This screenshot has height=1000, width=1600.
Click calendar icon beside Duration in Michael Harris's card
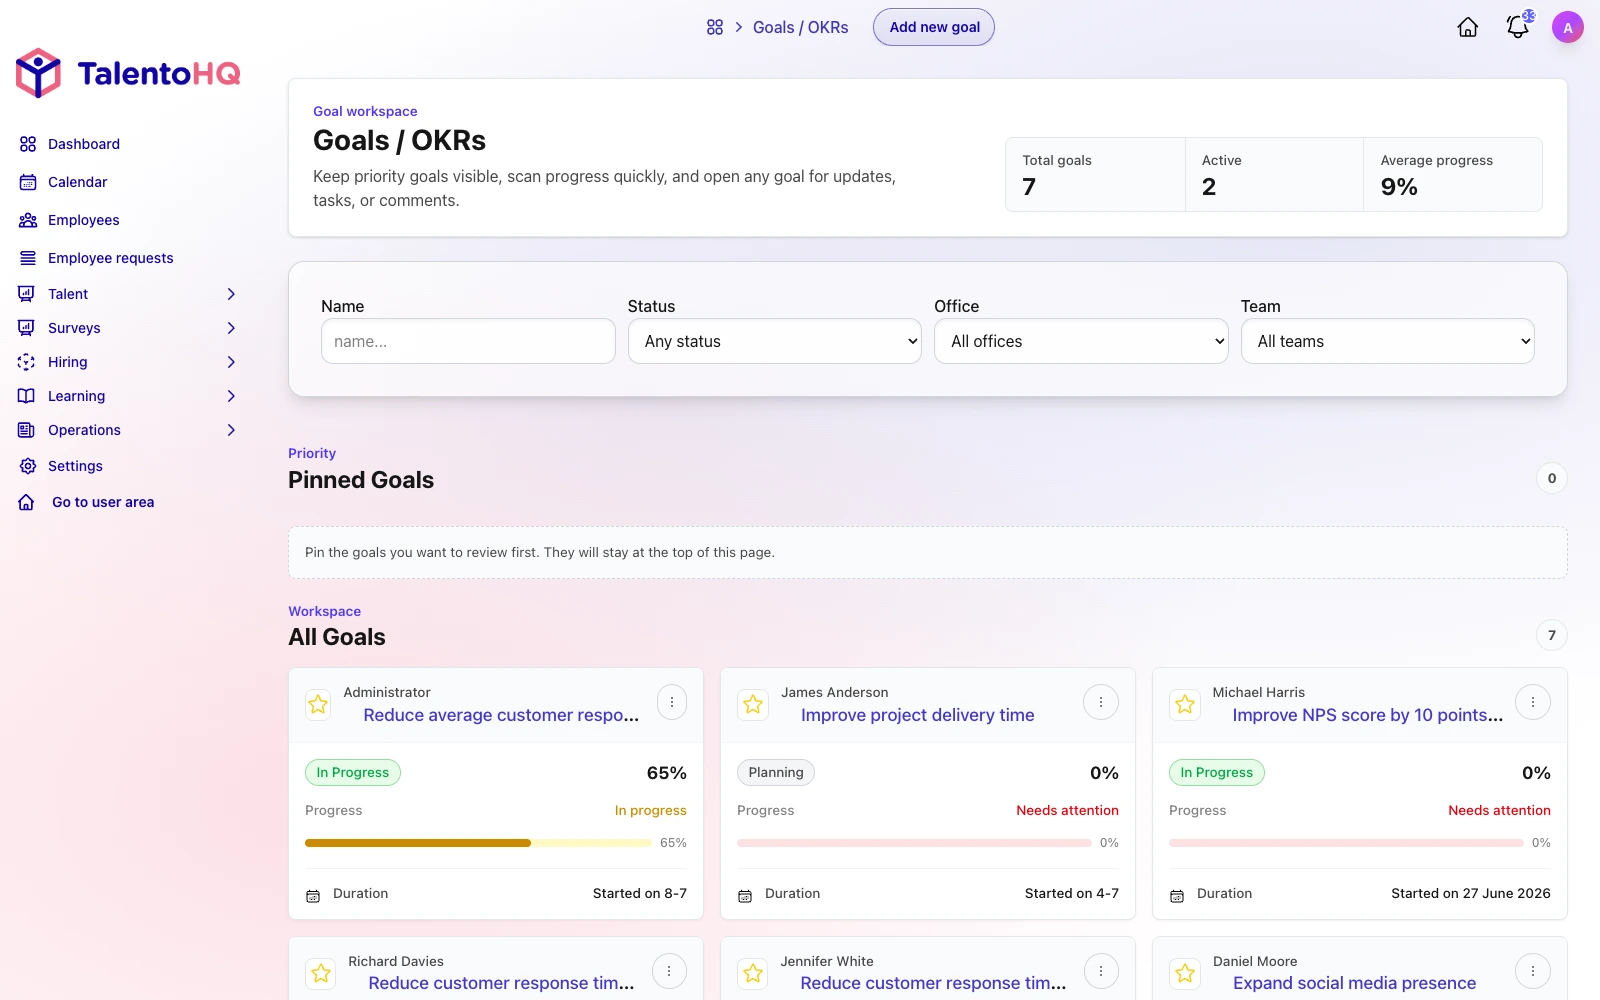1177,896
